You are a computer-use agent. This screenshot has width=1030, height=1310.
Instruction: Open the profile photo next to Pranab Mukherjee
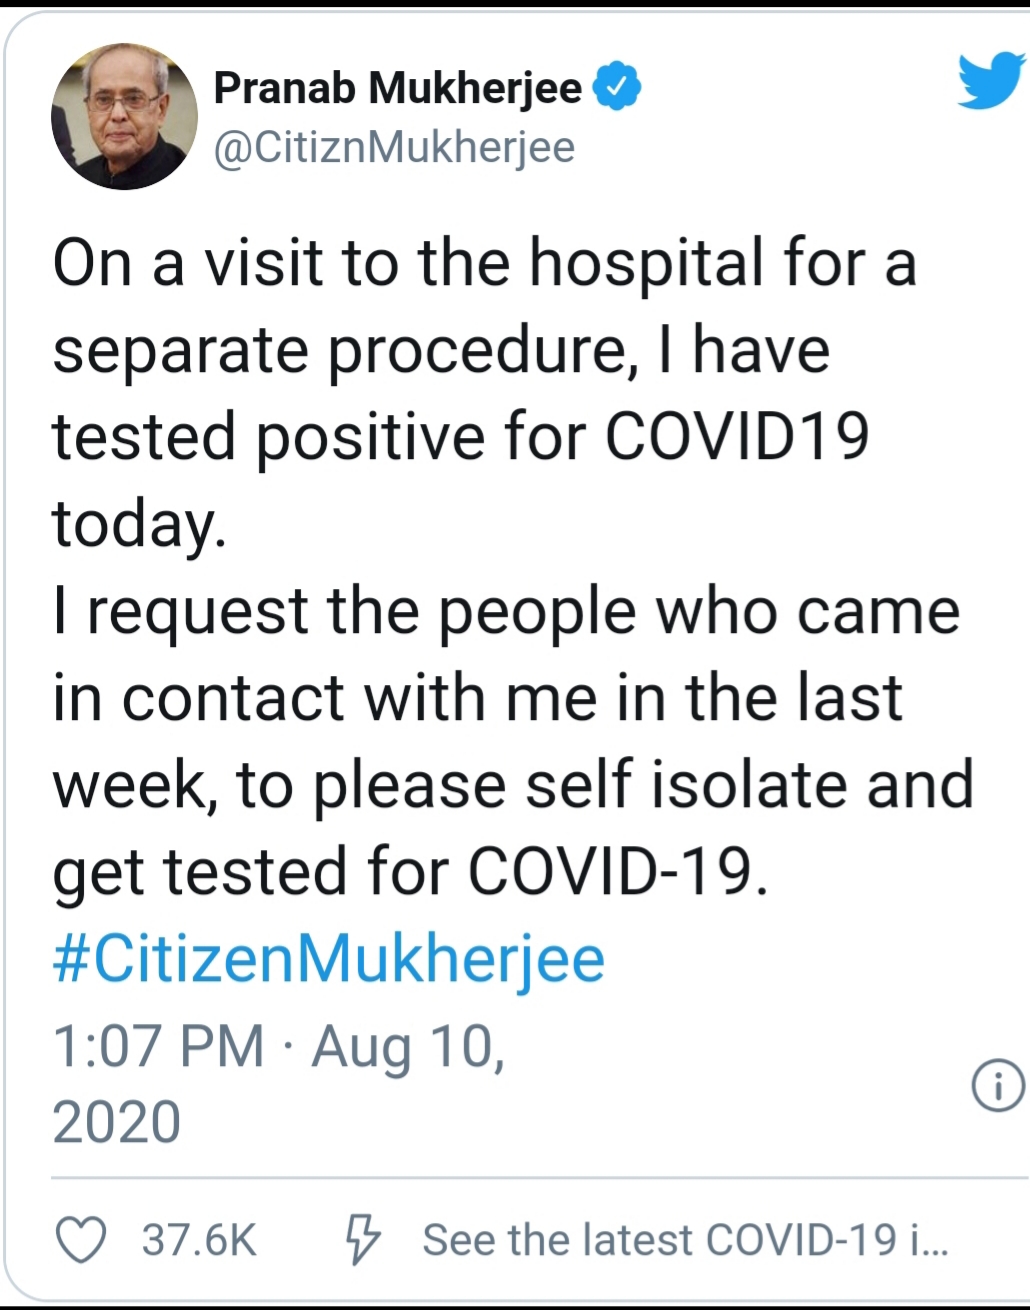click(124, 117)
